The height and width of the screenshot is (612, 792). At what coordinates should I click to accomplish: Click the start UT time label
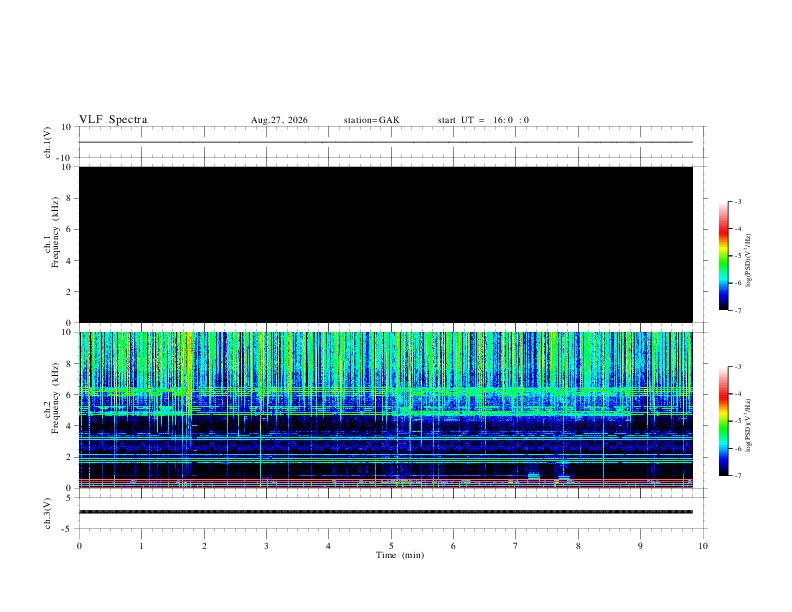tap(483, 120)
